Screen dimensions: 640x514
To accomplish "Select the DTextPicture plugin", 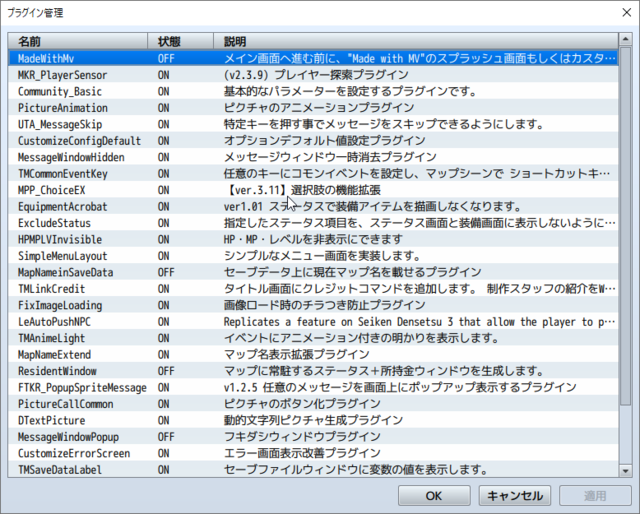I will pos(313,421).
